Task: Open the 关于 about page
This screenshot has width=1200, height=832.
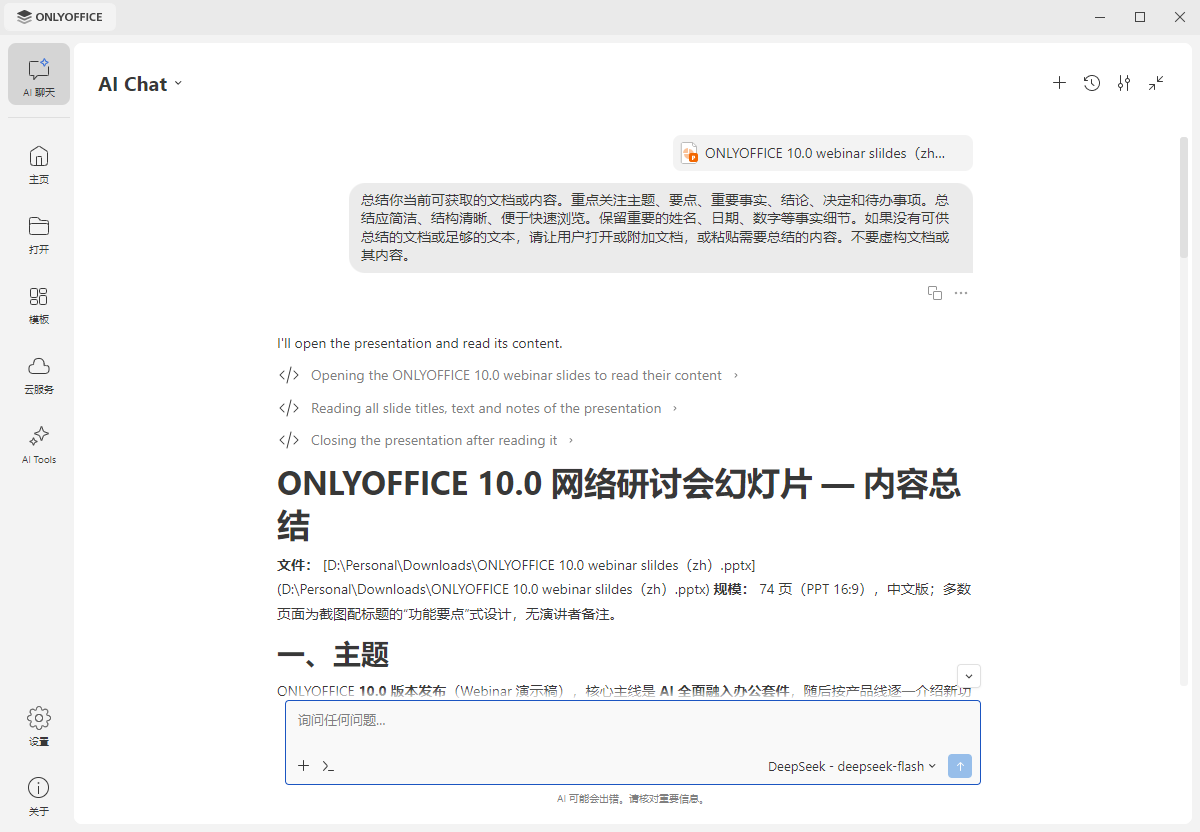Action: (x=39, y=796)
